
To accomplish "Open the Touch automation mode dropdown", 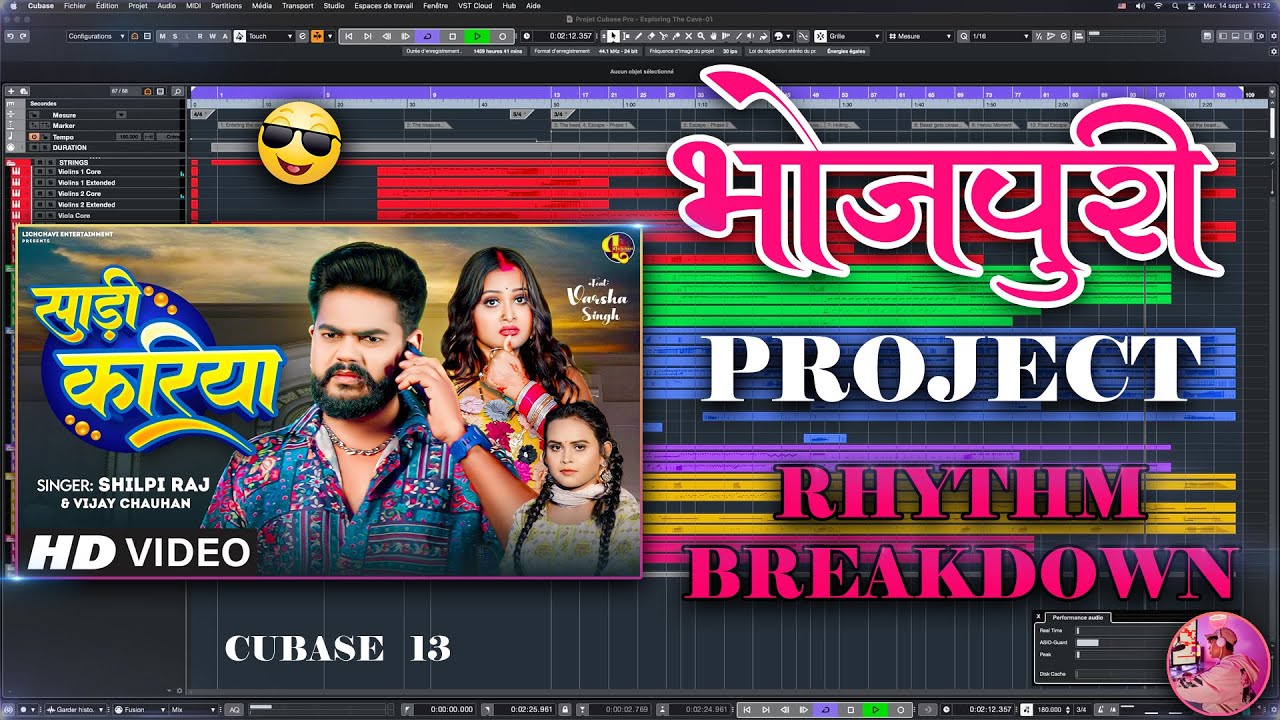I will pyautogui.click(x=270, y=36).
